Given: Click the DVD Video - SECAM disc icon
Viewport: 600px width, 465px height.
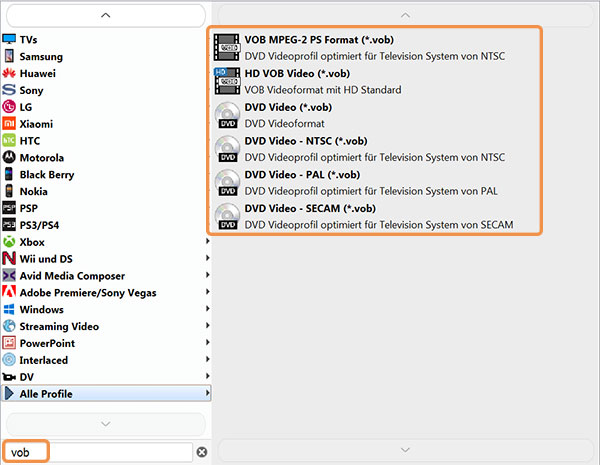Looking at the screenshot, I should coord(227,216).
